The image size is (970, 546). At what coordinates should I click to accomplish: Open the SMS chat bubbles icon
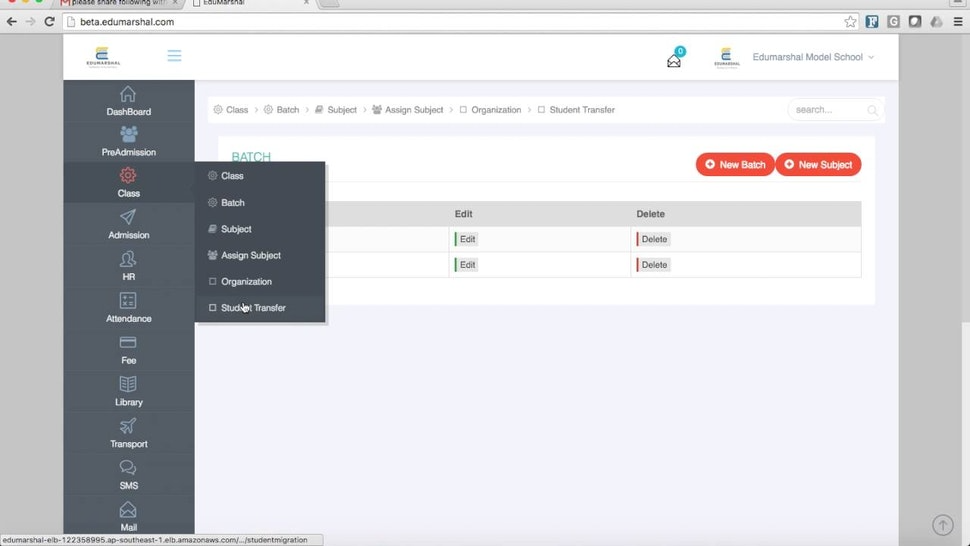coord(128,467)
